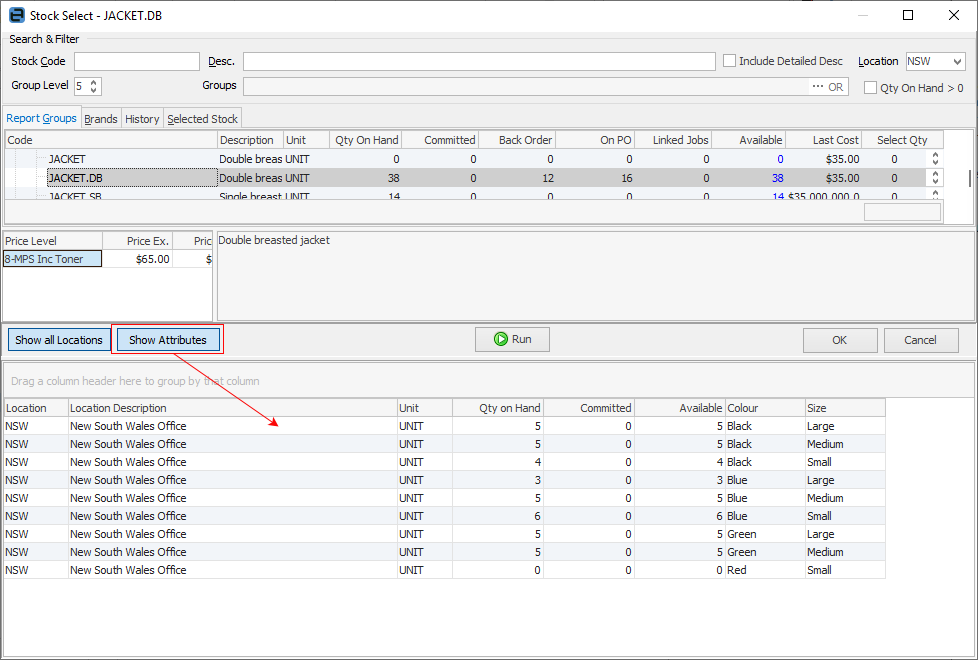Screen dimensions: 978x660
Task: Click the Groups ellipsis browse button
Action: [x=818, y=87]
